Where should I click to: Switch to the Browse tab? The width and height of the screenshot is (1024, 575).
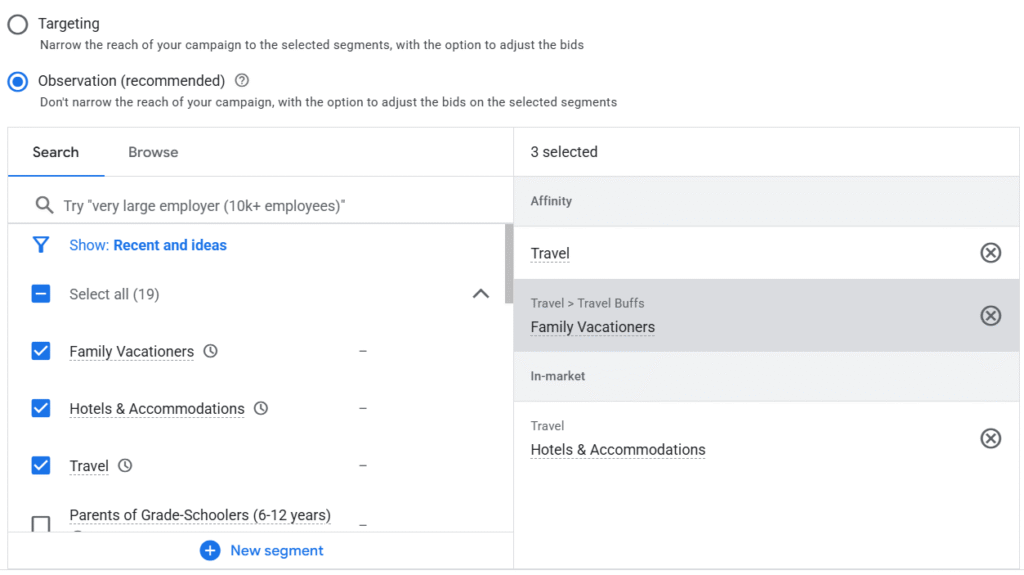point(153,152)
